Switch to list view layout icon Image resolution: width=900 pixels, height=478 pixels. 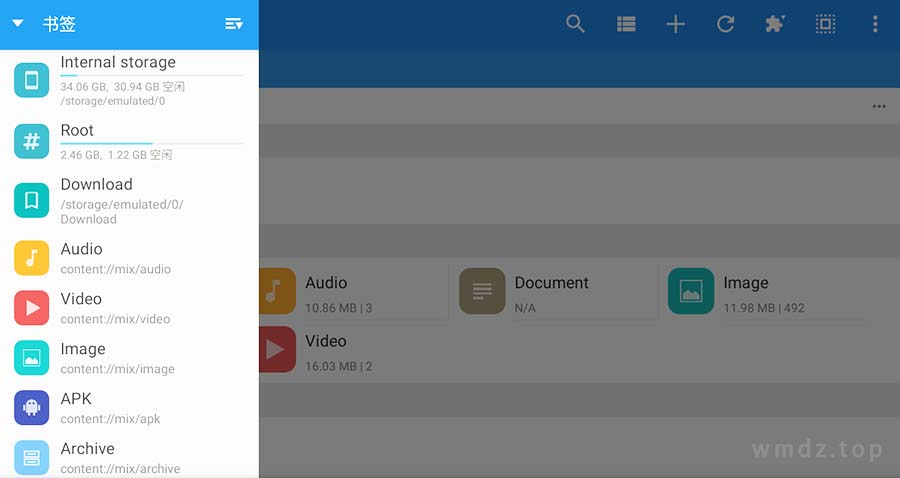[x=626, y=24]
